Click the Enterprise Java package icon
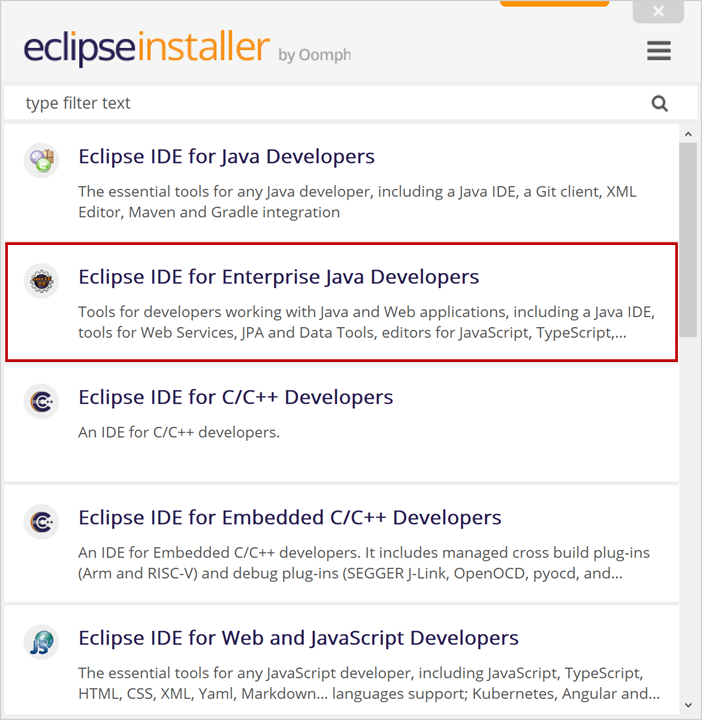The height and width of the screenshot is (720, 702). pyautogui.click(x=41, y=281)
